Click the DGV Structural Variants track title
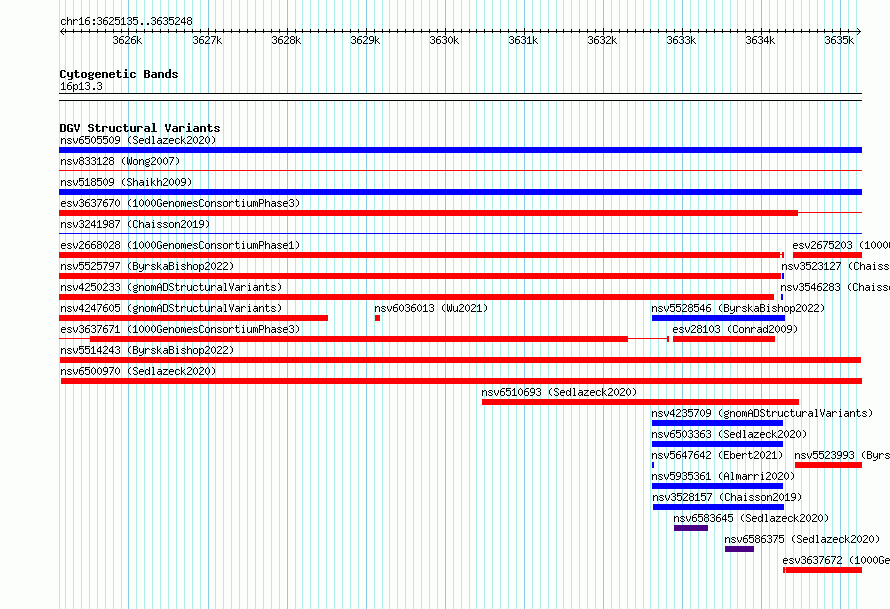The height and width of the screenshot is (609, 890). [140, 128]
